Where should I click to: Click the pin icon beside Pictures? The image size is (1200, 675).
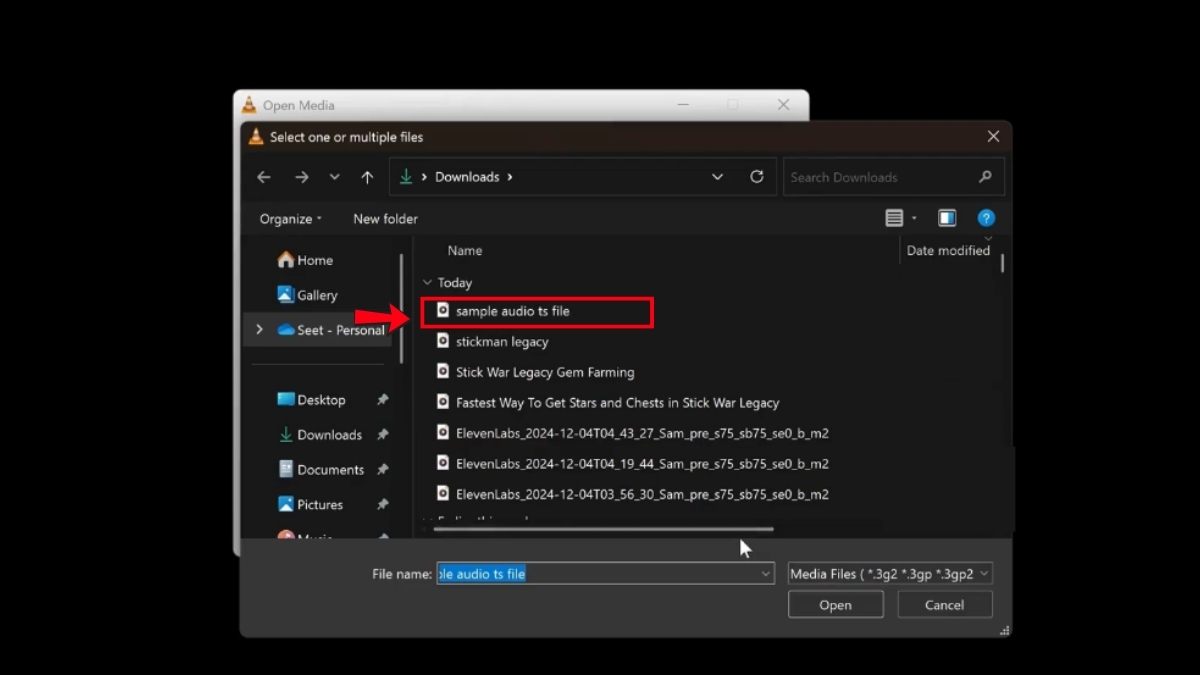coord(382,505)
